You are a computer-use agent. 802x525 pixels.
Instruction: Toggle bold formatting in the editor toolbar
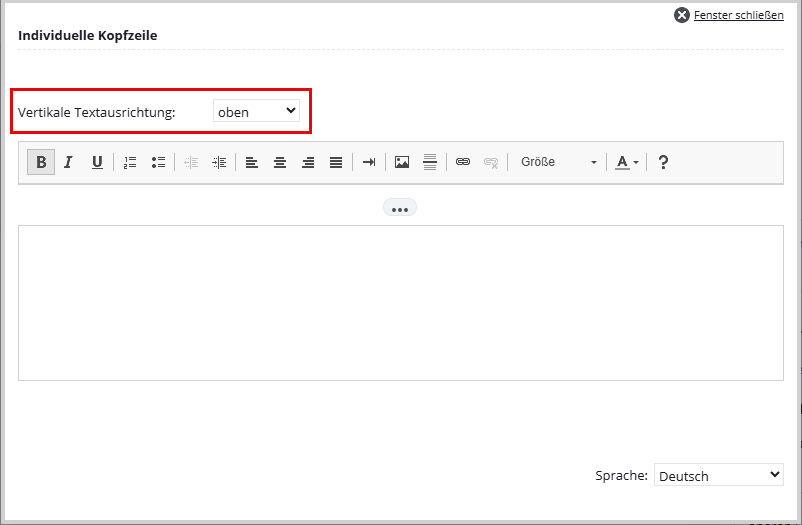41,162
